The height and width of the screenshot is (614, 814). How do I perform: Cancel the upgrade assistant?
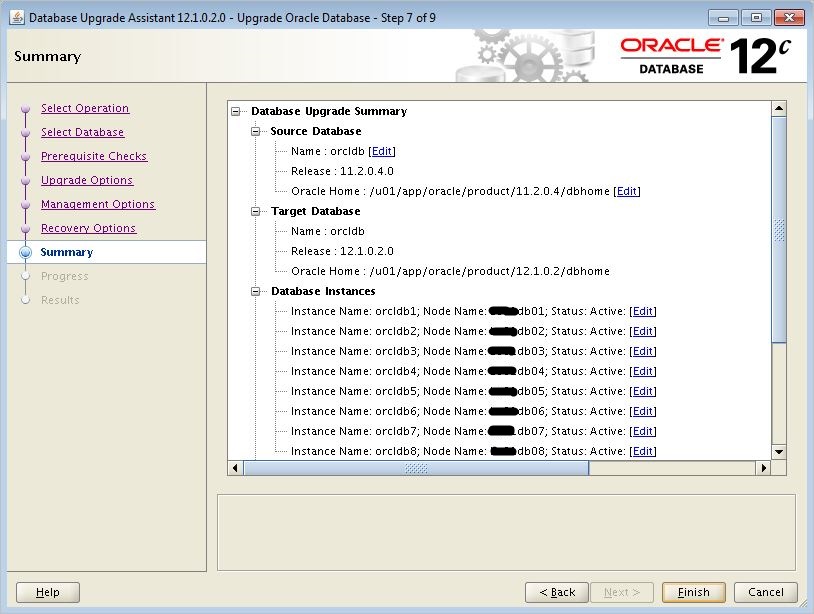766,592
